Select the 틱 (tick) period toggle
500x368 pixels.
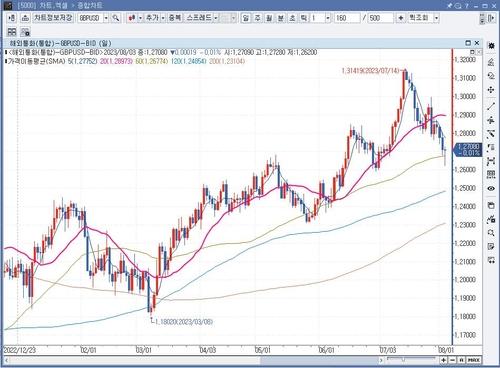(304, 18)
